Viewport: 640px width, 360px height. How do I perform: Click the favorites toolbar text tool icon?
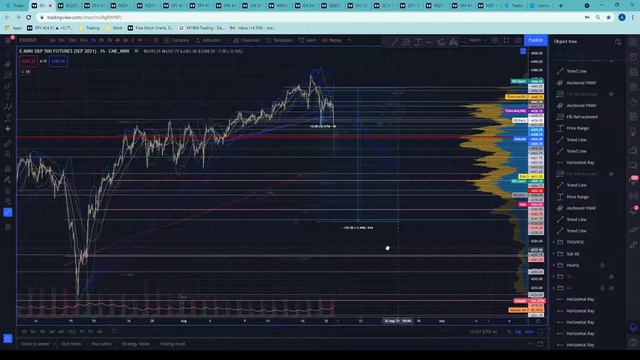click(418, 42)
